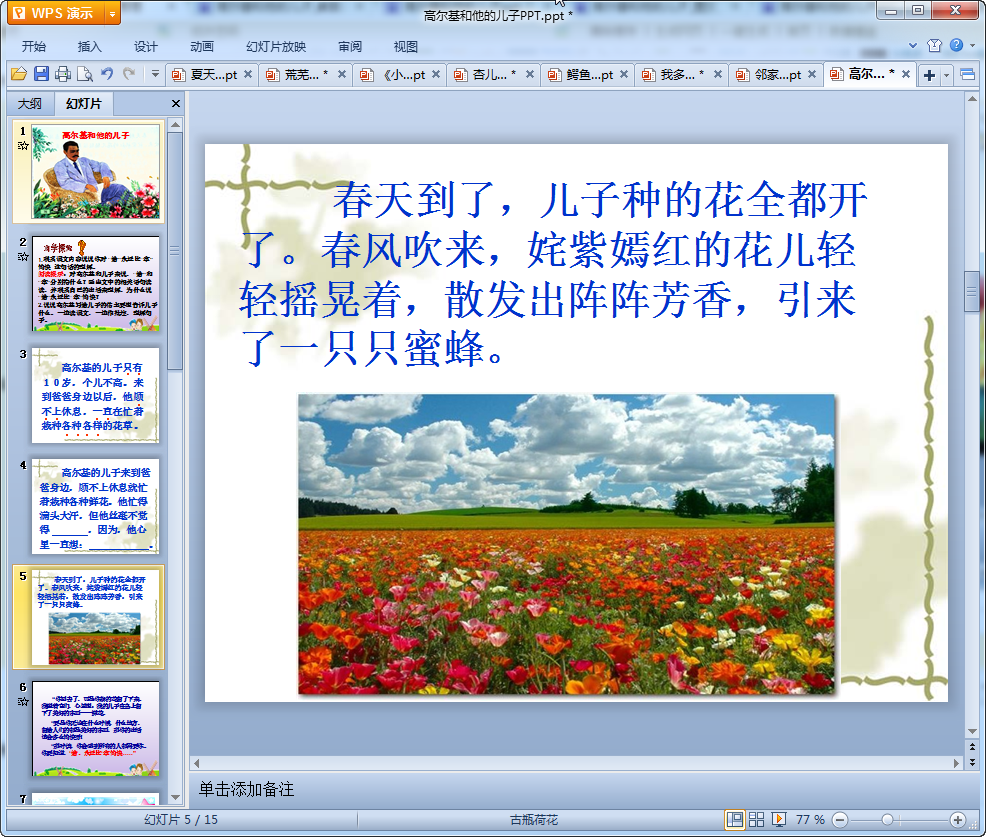Image resolution: width=986 pixels, height=837 pixels.
Task: Click the zoom out minus button
Action: [840, 820]
